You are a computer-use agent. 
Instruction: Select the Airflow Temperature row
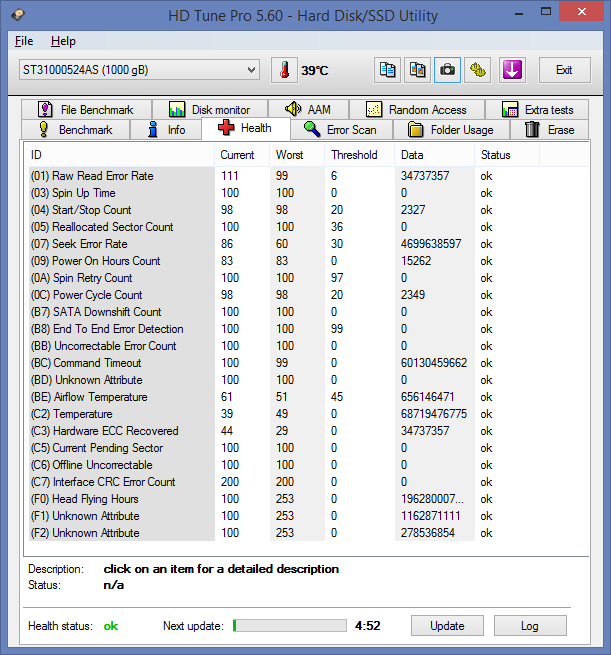284,397
